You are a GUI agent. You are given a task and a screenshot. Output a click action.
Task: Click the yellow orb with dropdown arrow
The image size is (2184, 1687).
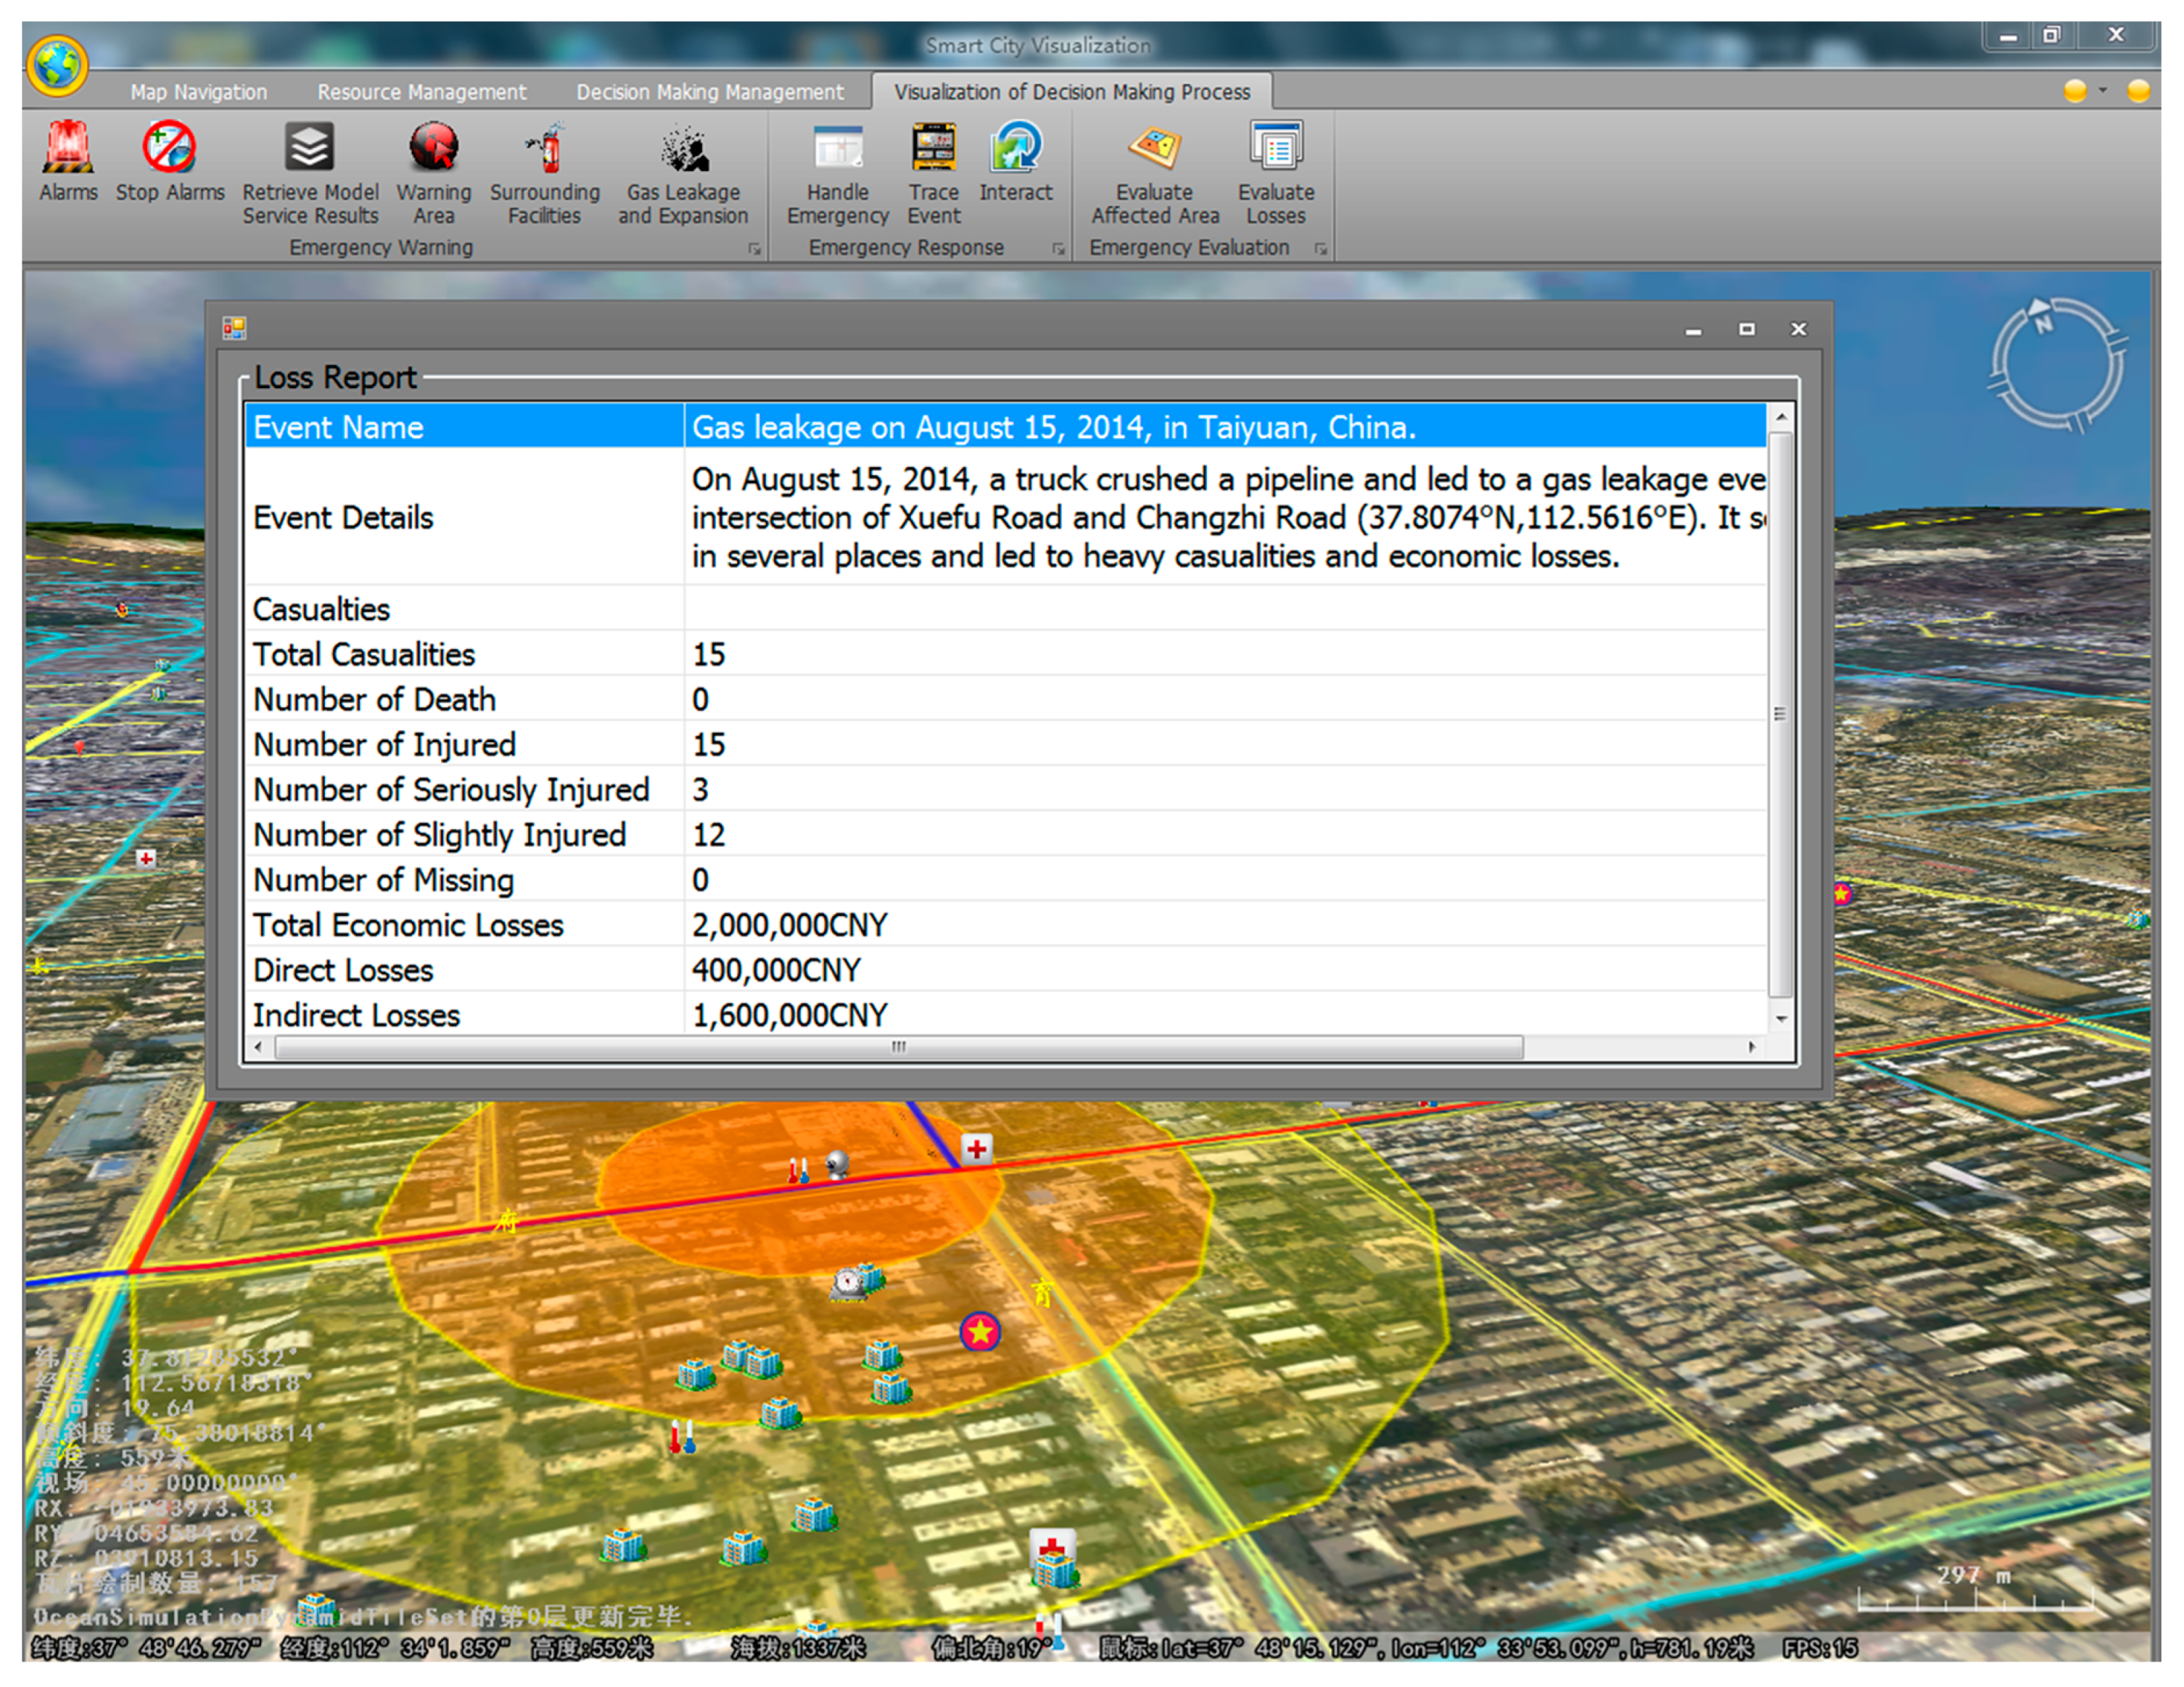point(2075,91)
